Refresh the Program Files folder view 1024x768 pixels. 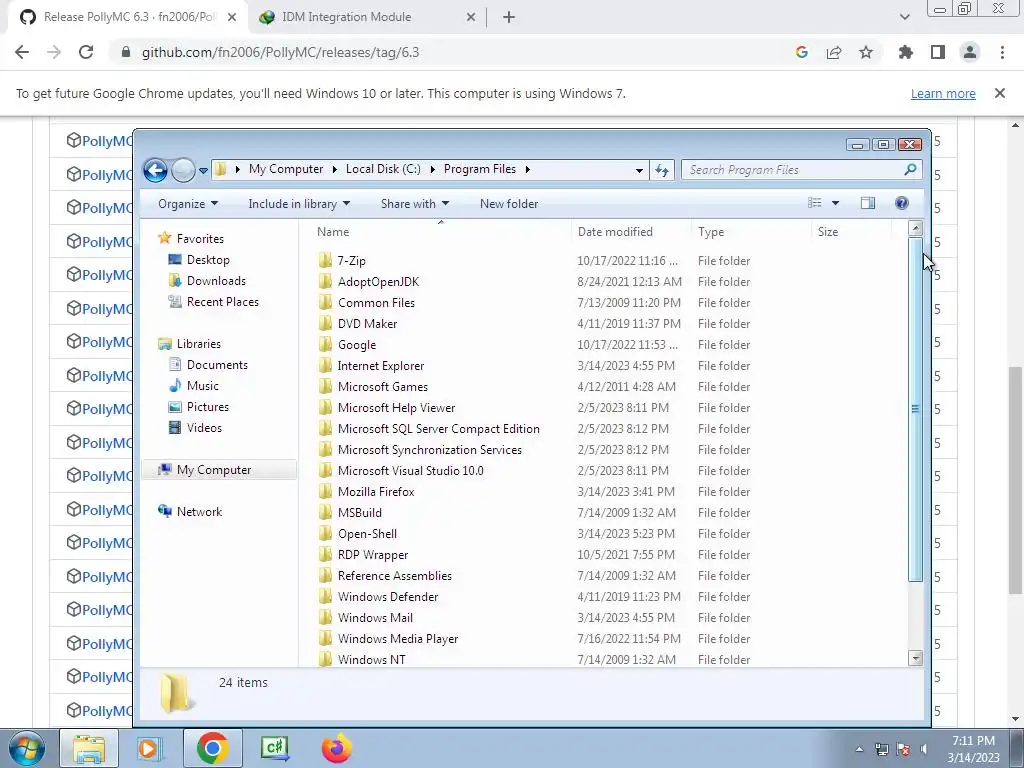[x=662, y=170]
